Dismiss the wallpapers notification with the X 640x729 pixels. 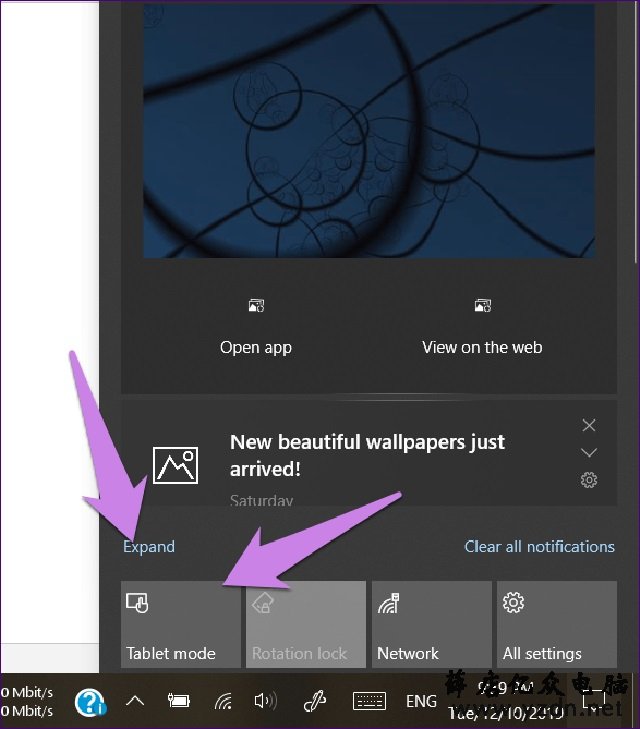589,425
